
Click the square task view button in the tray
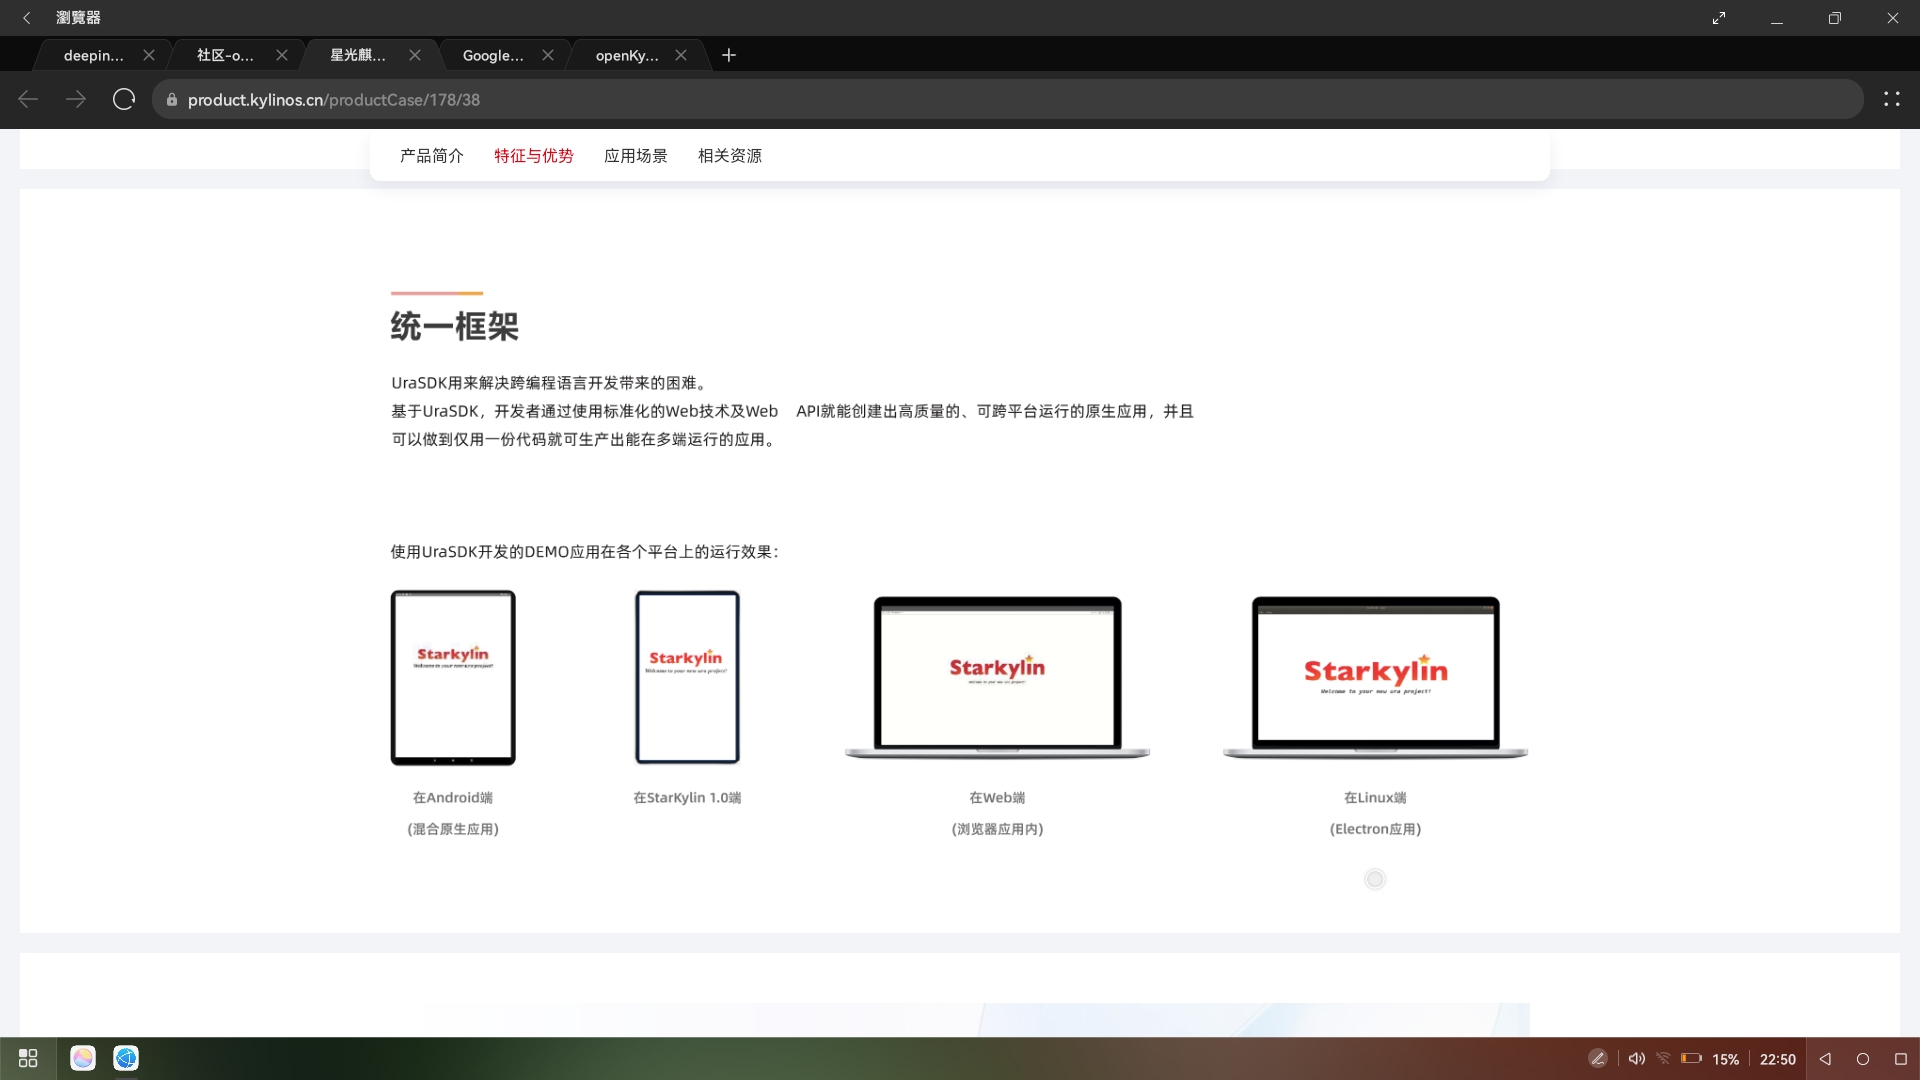[1899, 1058]
